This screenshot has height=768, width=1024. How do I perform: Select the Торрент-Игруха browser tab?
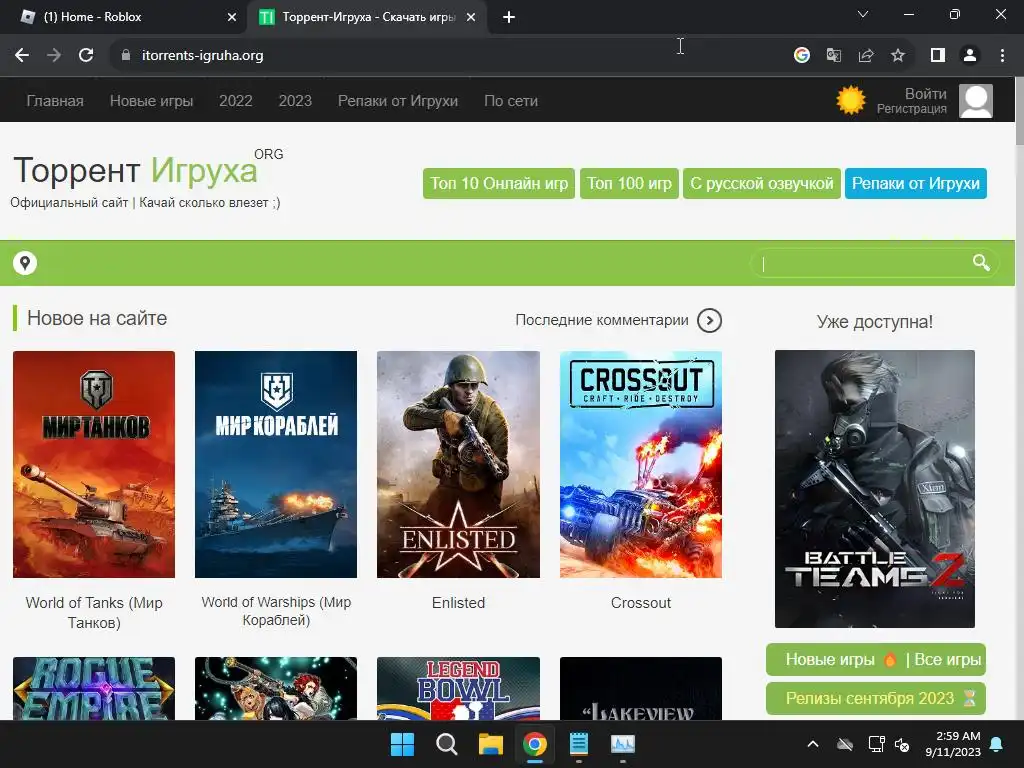(x=368, y=17)
